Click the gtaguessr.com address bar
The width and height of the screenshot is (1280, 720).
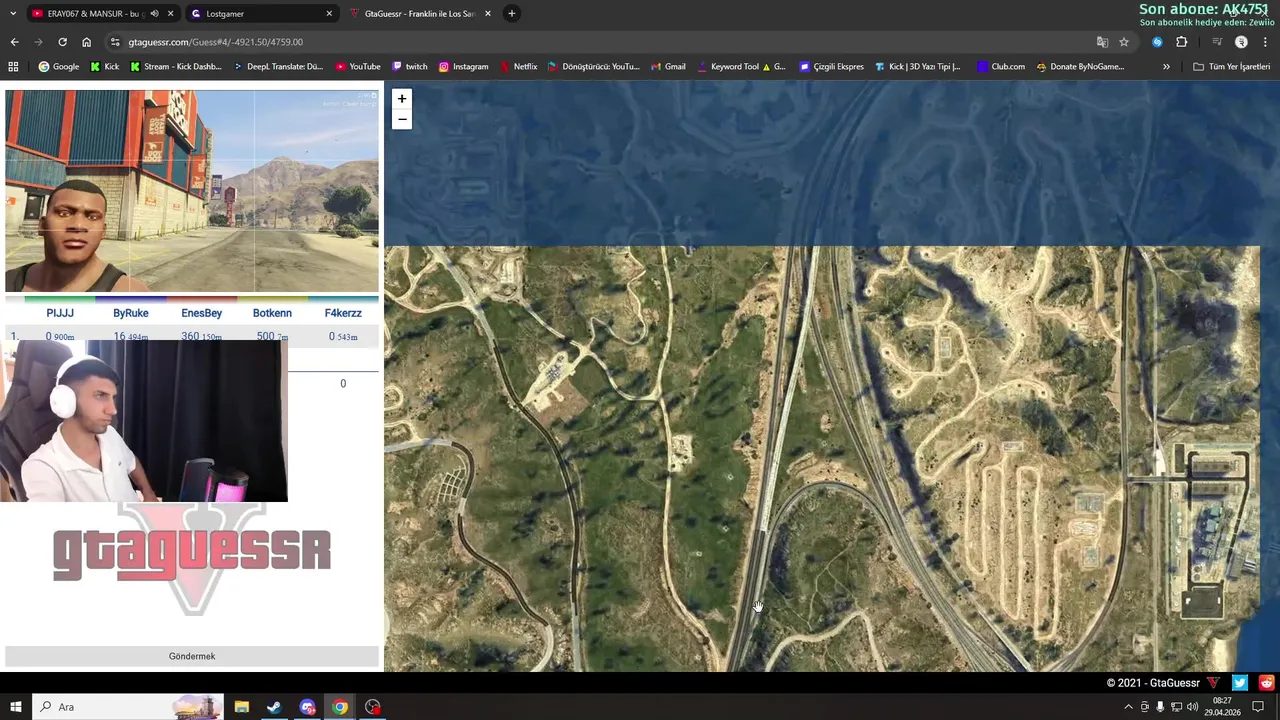point(600,42)
